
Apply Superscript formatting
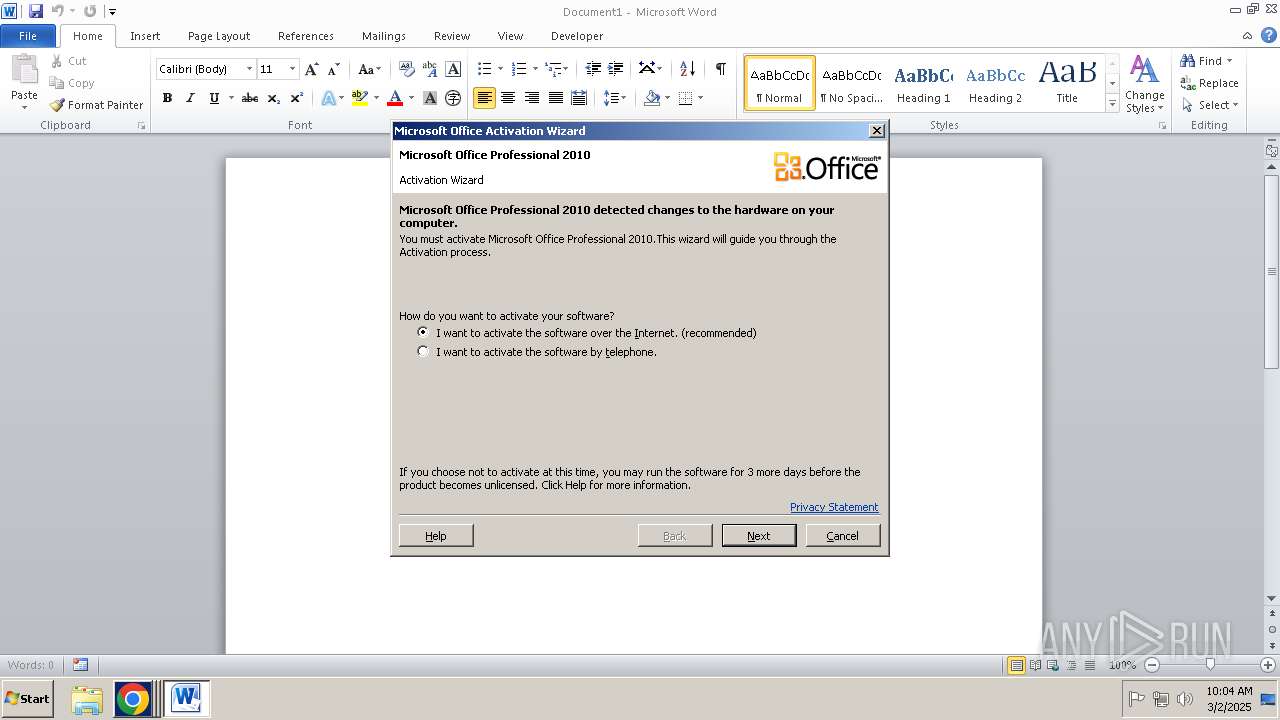pos(297,98)
